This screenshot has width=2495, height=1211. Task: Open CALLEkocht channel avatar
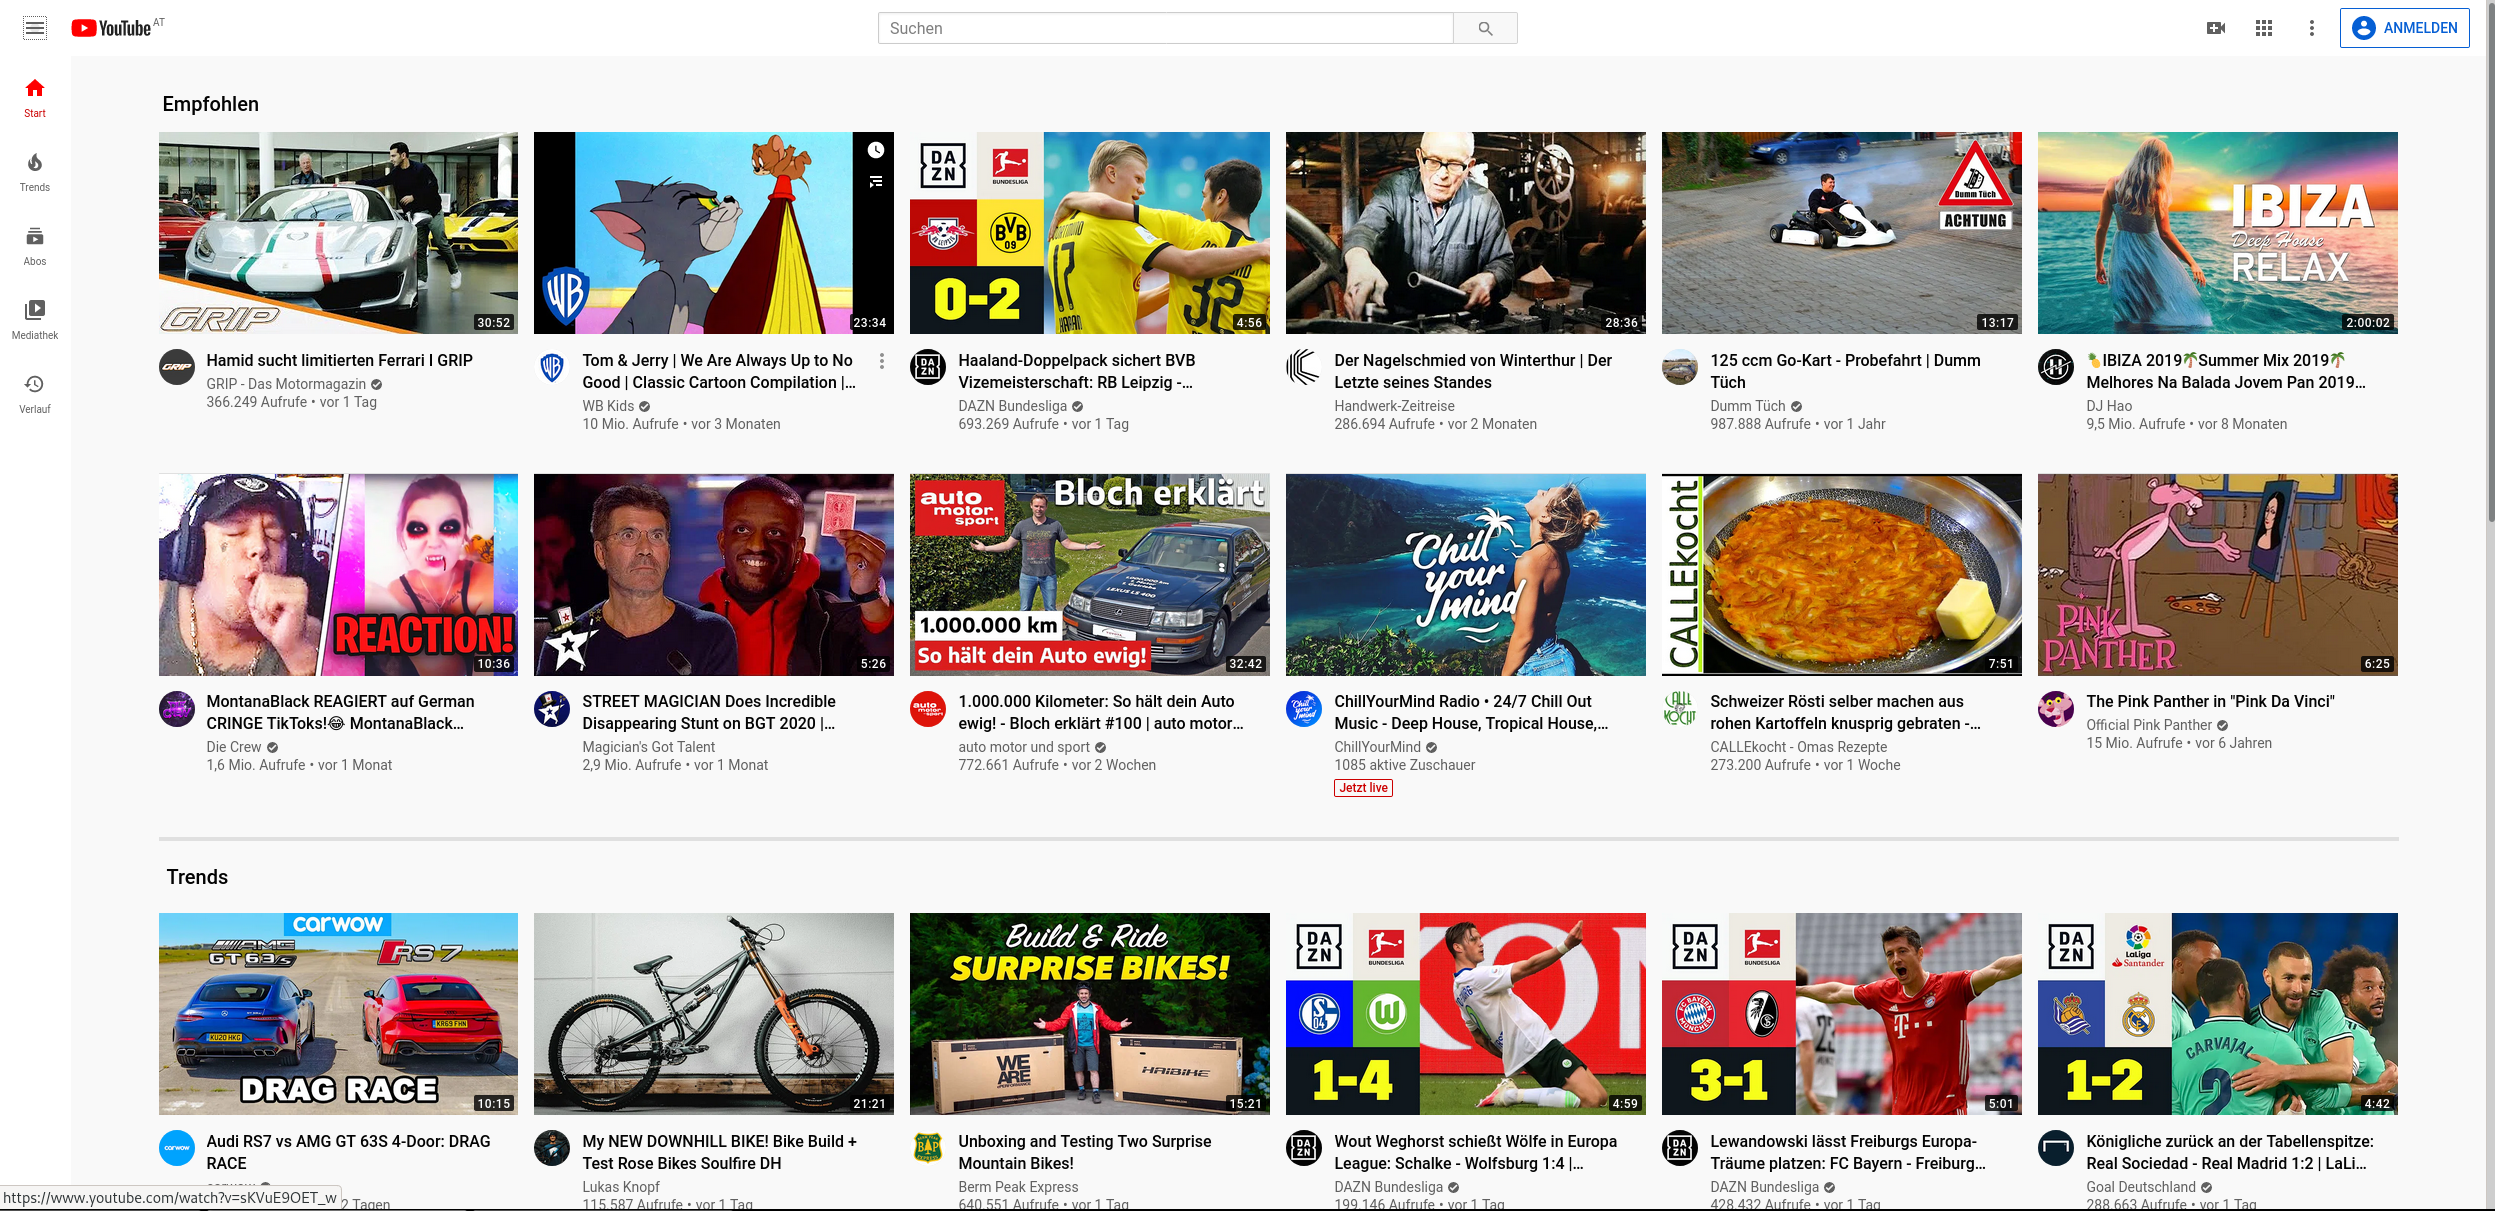(1680, 709)
